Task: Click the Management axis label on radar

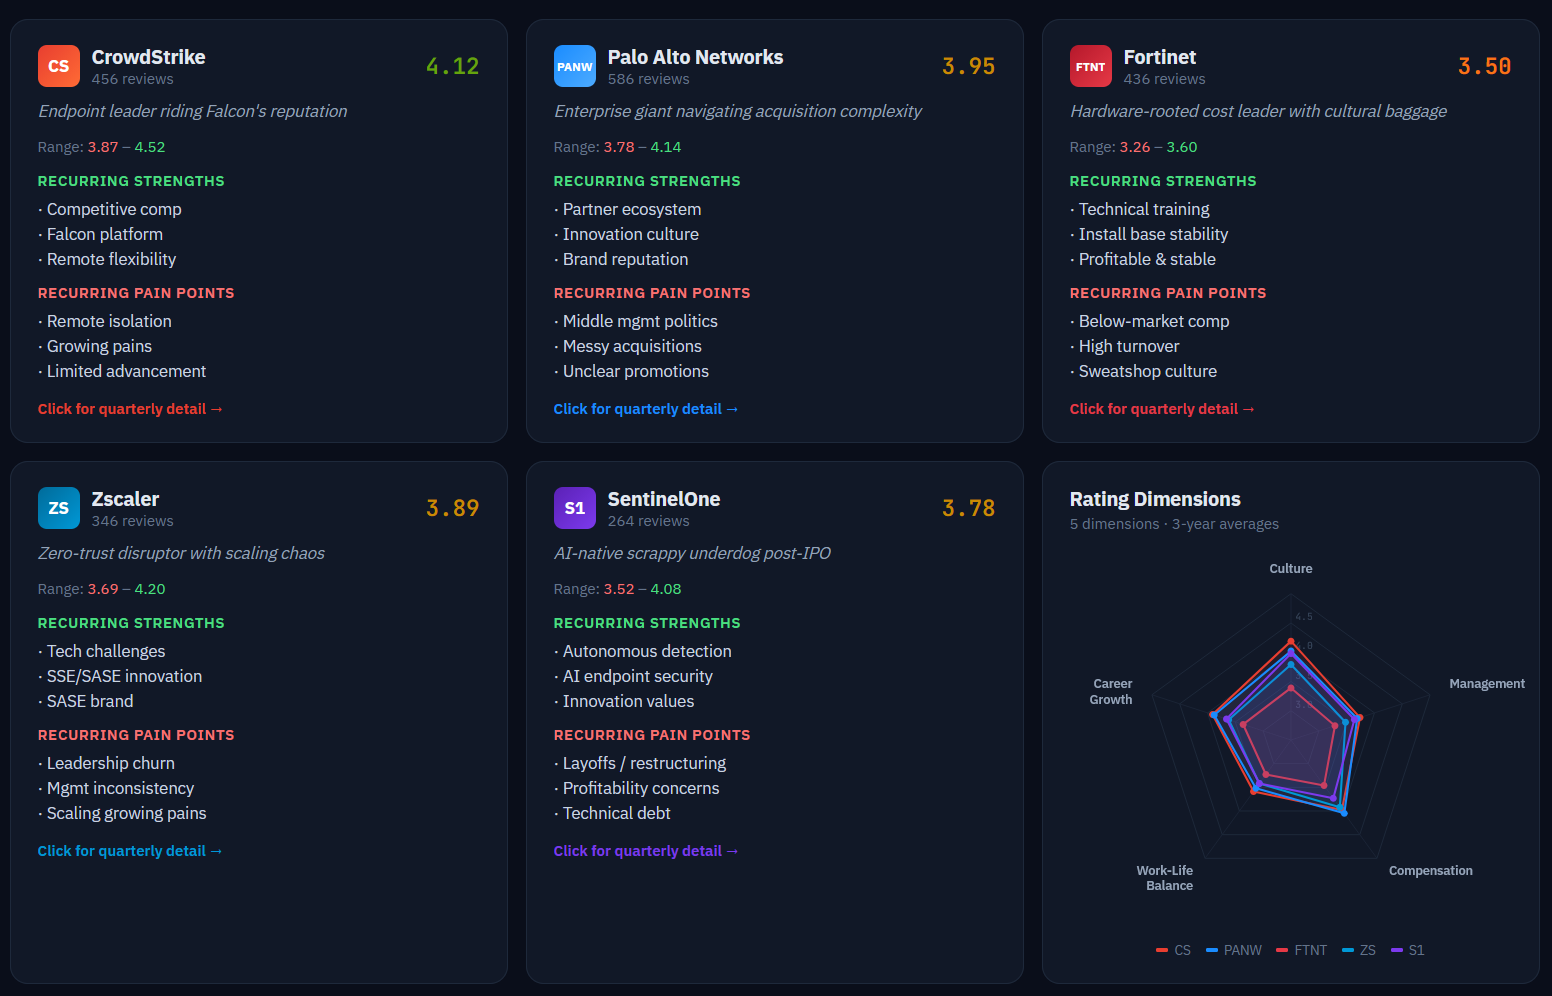Action: tap(1487, 684)
